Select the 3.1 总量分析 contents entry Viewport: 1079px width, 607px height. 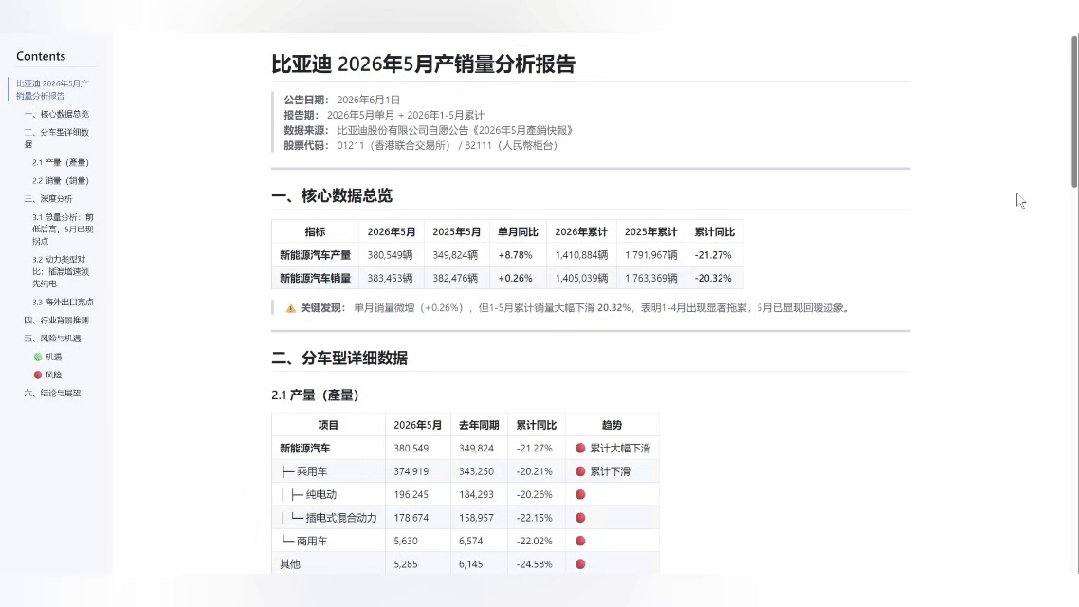pyautogui.click(x=63, y=229)
